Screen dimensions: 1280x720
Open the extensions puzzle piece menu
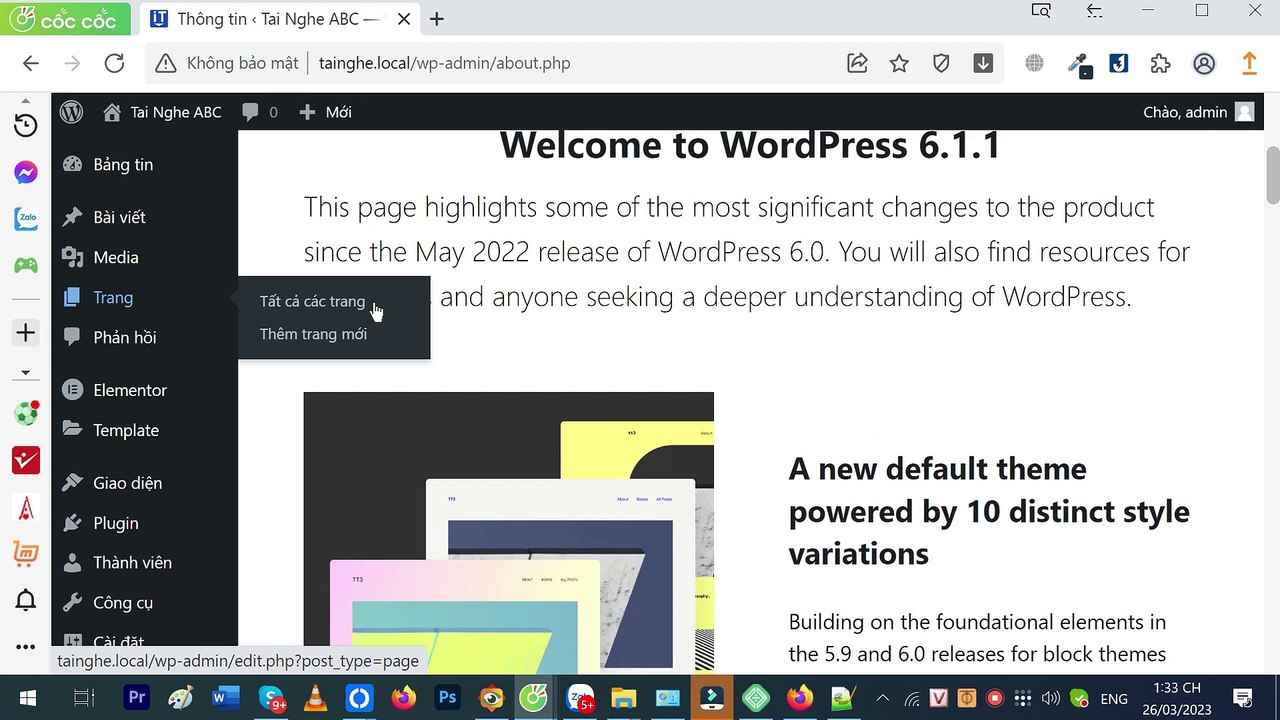(x=1160, y=63)
